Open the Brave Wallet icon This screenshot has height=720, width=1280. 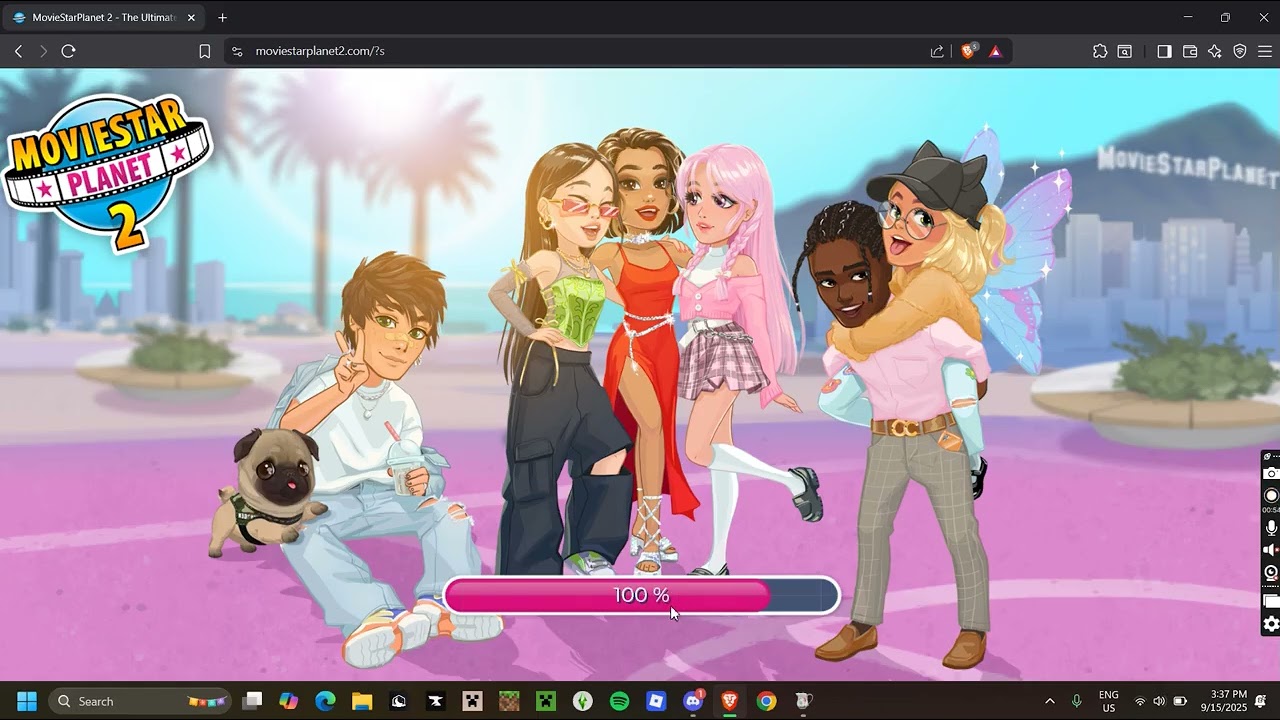1190,51
